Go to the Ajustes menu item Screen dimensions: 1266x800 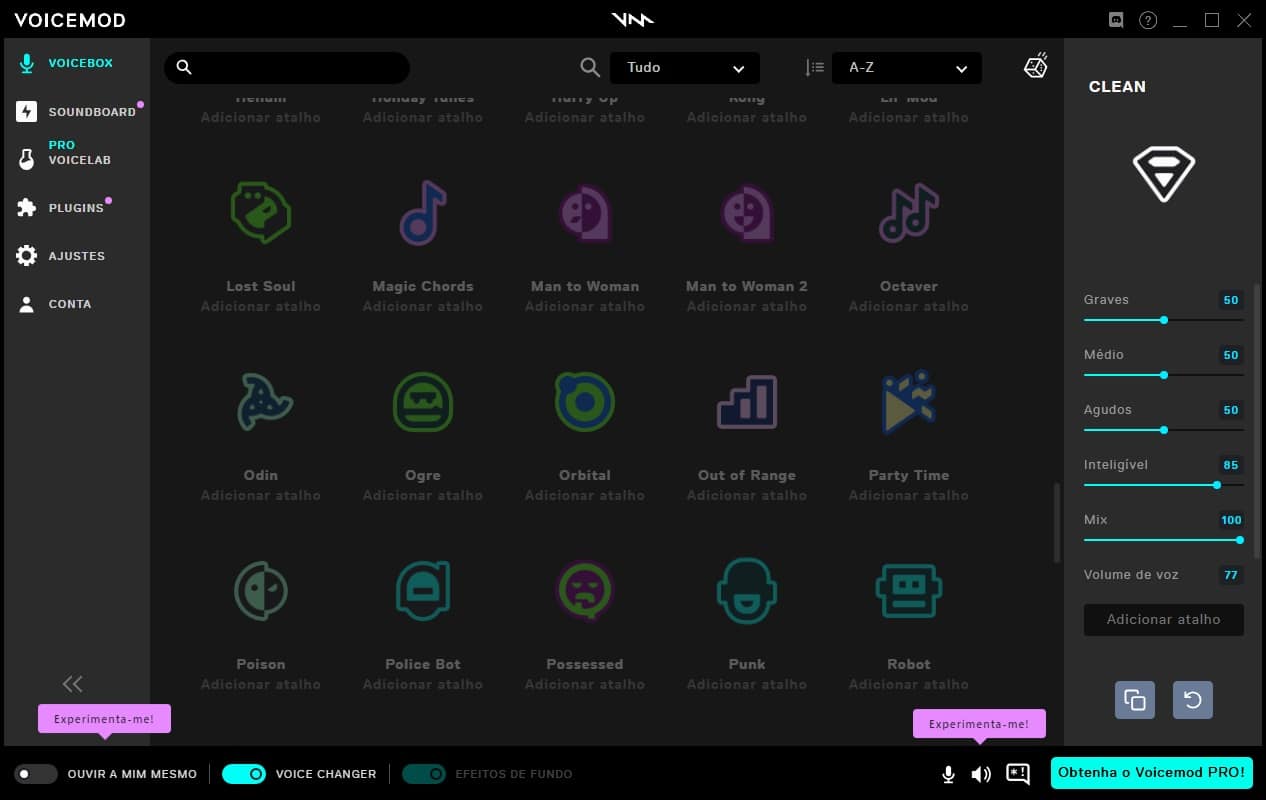click(76, 256)
